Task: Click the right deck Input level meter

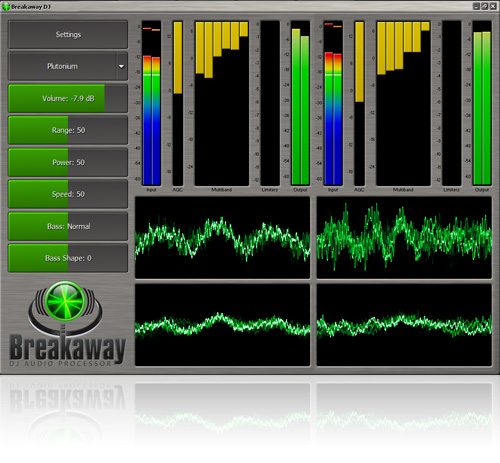Action: pyautogui.click(x=333, y=103)
